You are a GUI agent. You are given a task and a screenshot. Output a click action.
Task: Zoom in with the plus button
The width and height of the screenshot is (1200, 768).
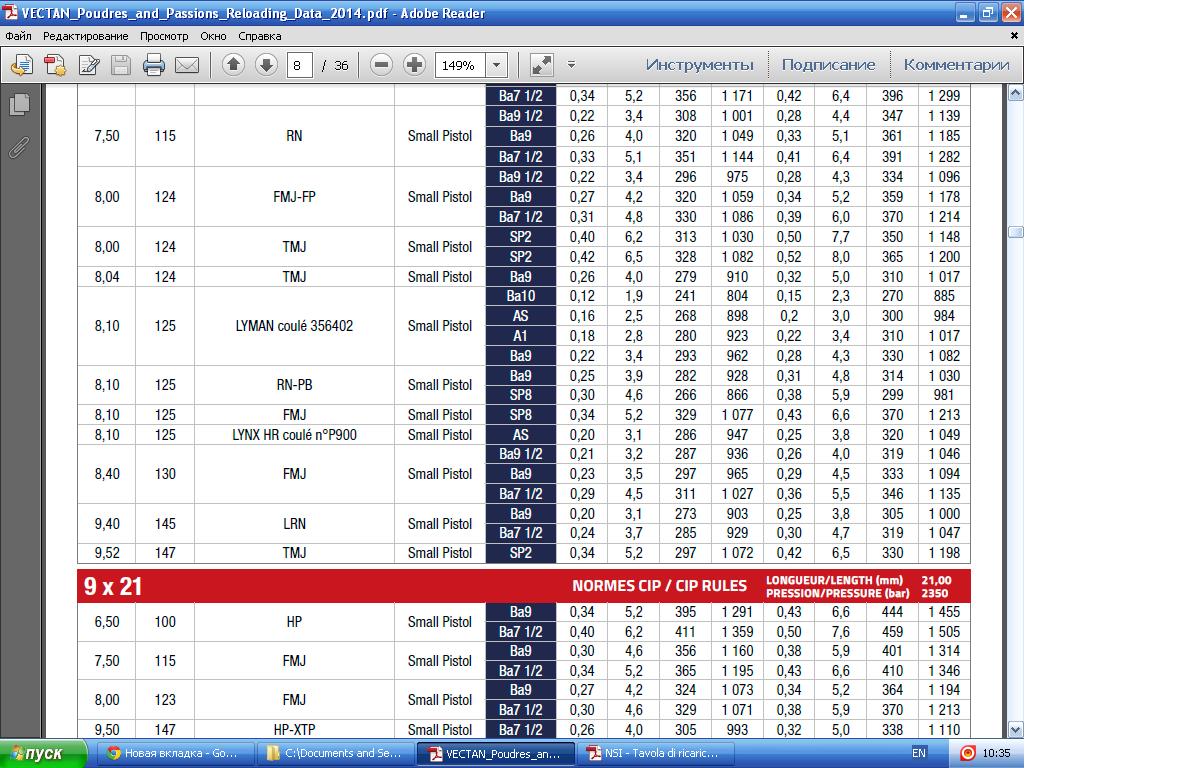click(414, 65)
